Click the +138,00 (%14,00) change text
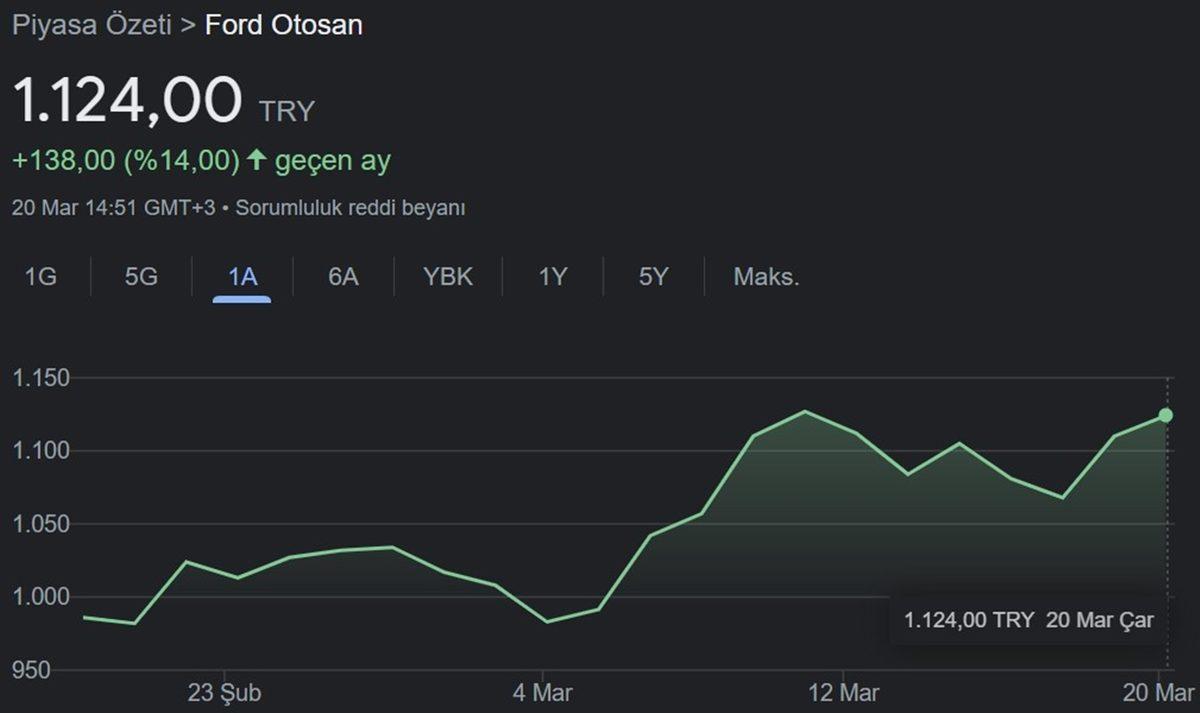 126,160
